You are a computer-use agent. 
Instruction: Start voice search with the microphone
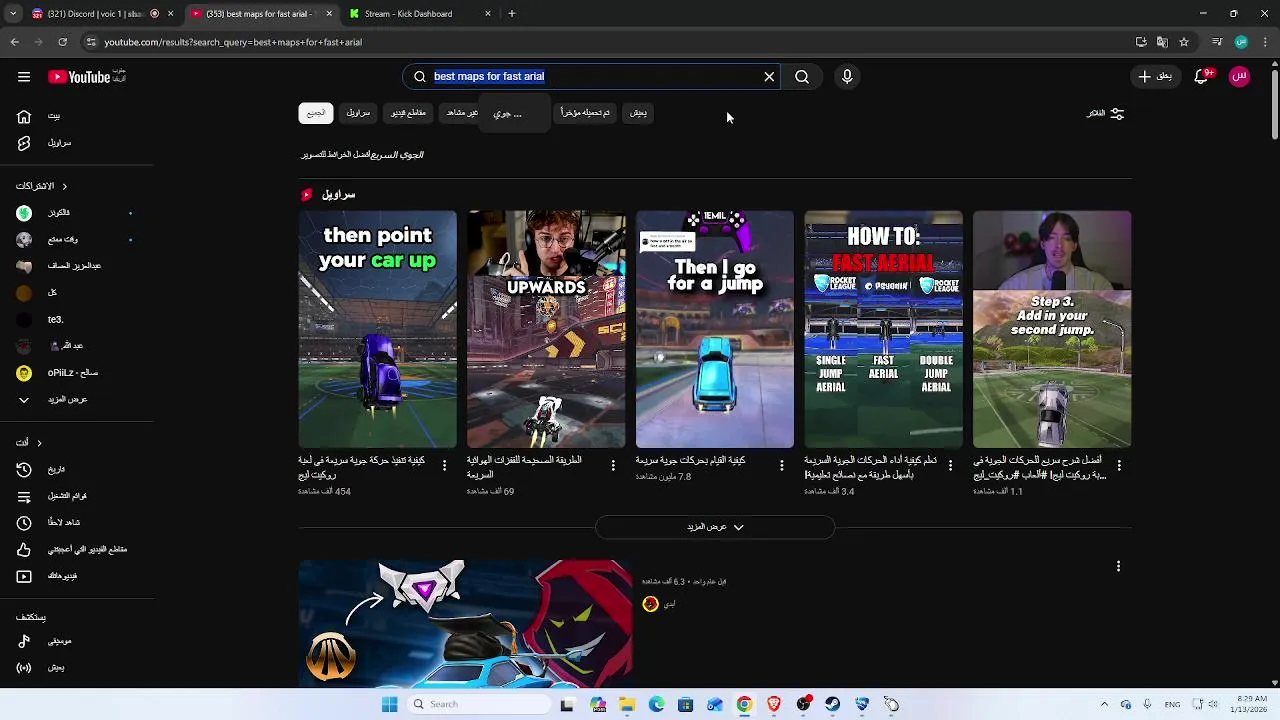[847, 77]
